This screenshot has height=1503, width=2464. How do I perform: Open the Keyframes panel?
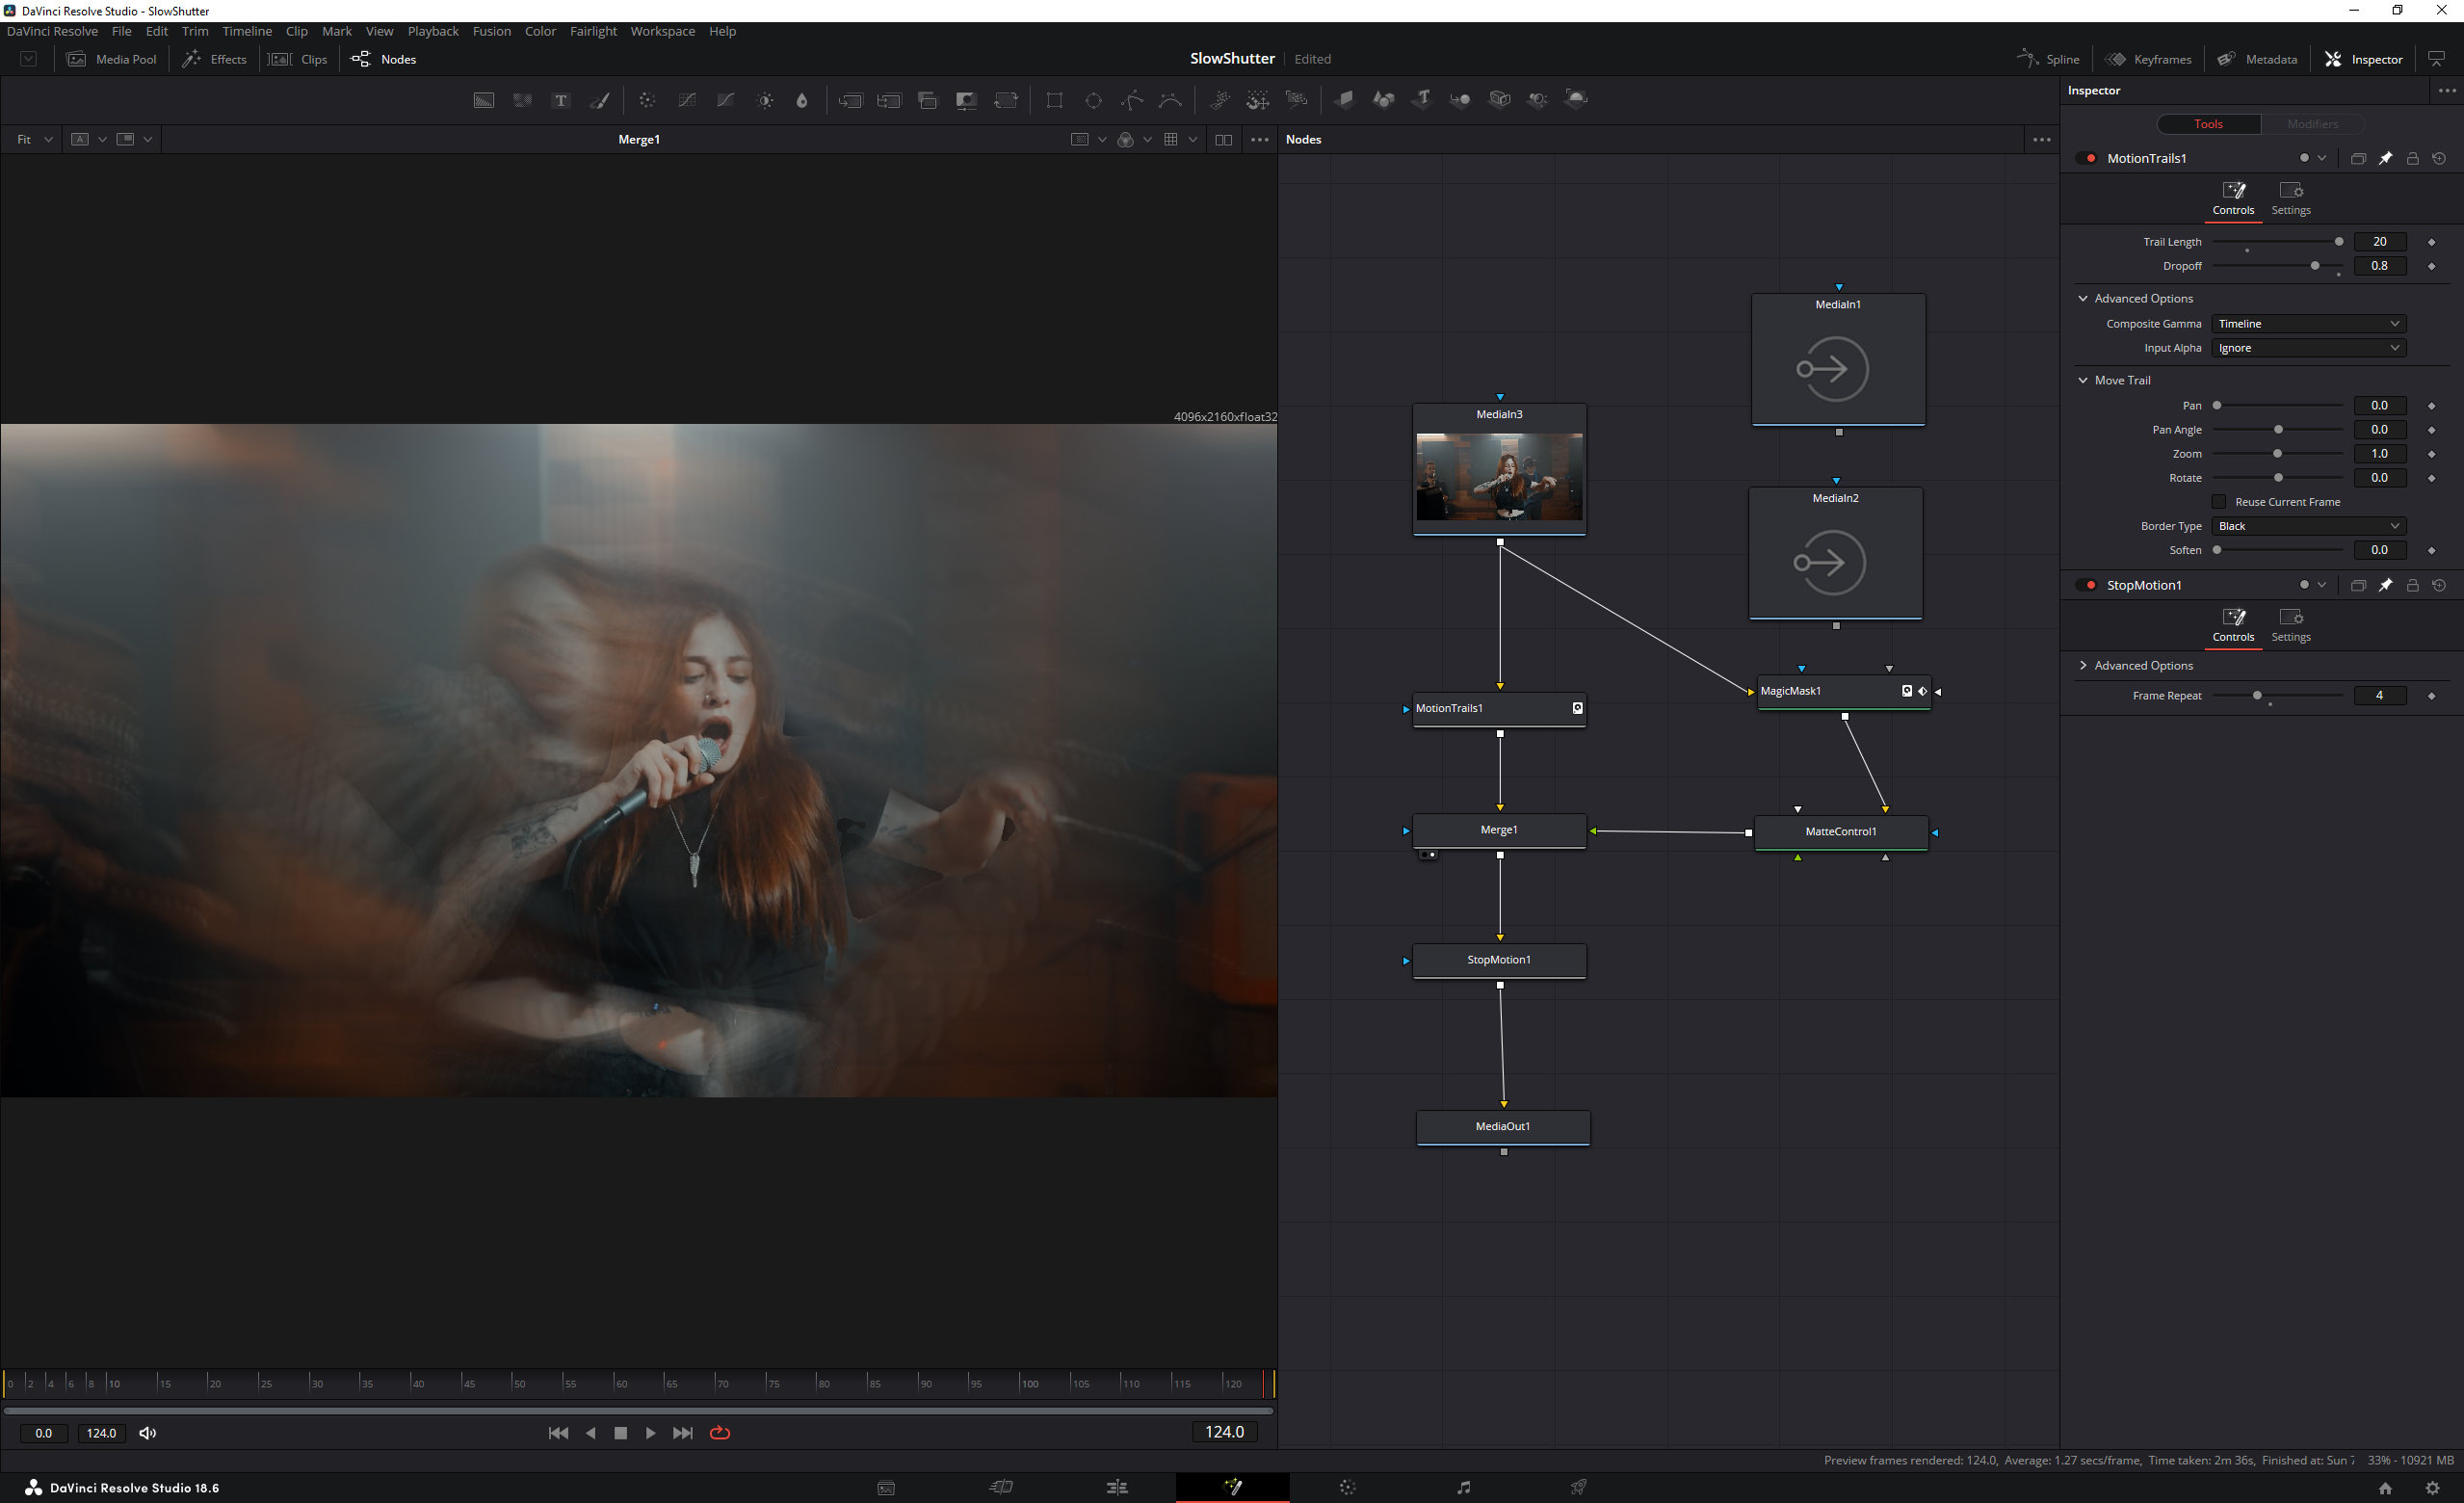point(2149,59)
